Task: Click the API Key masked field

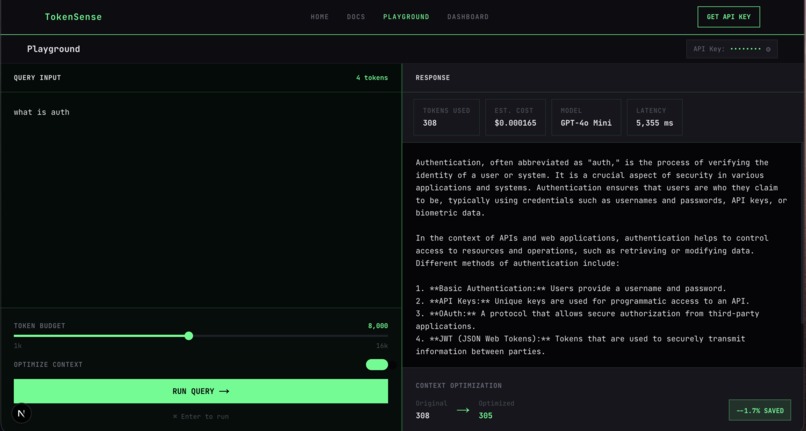Action: [731, 49]
